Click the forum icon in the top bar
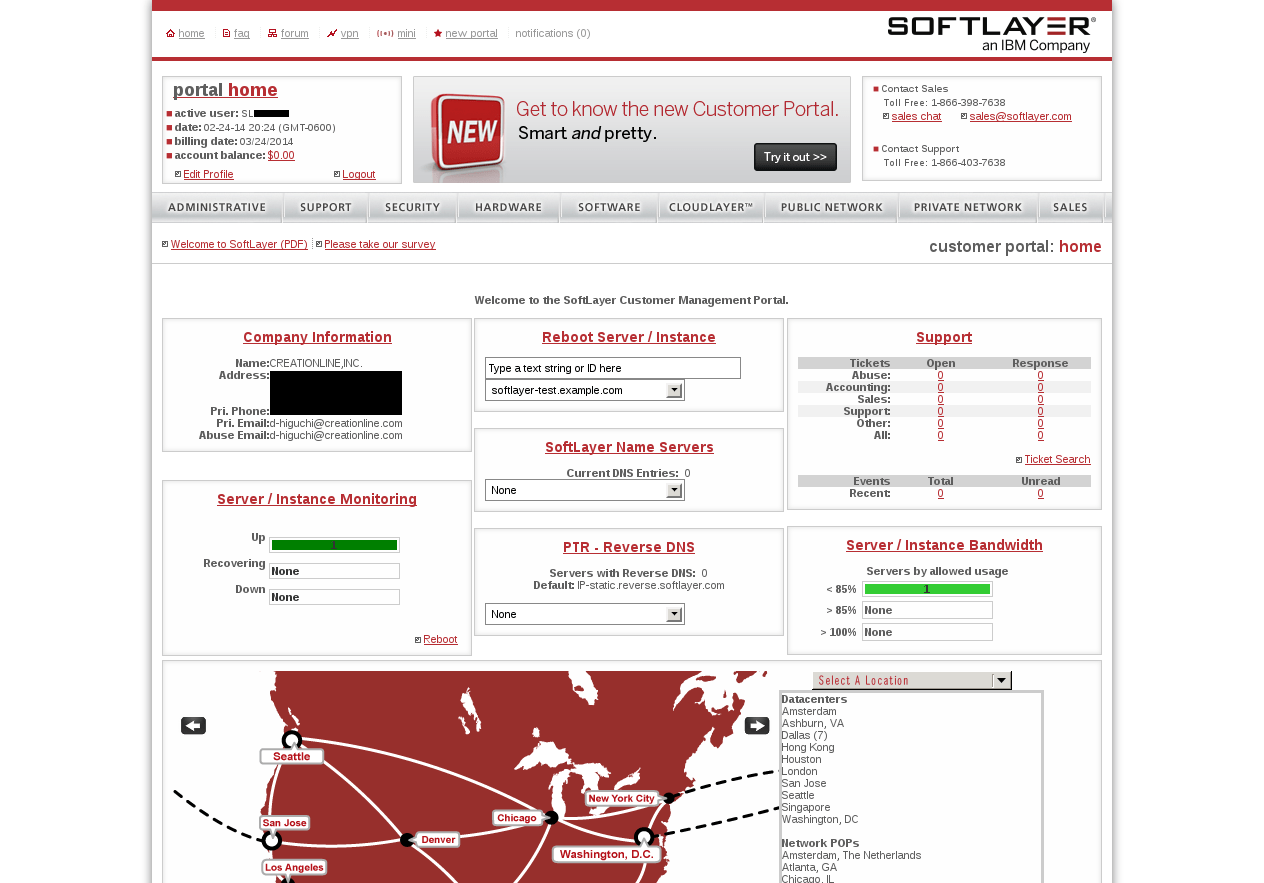This screenshot has width=1264, height=883. click(x=272, y=34)
